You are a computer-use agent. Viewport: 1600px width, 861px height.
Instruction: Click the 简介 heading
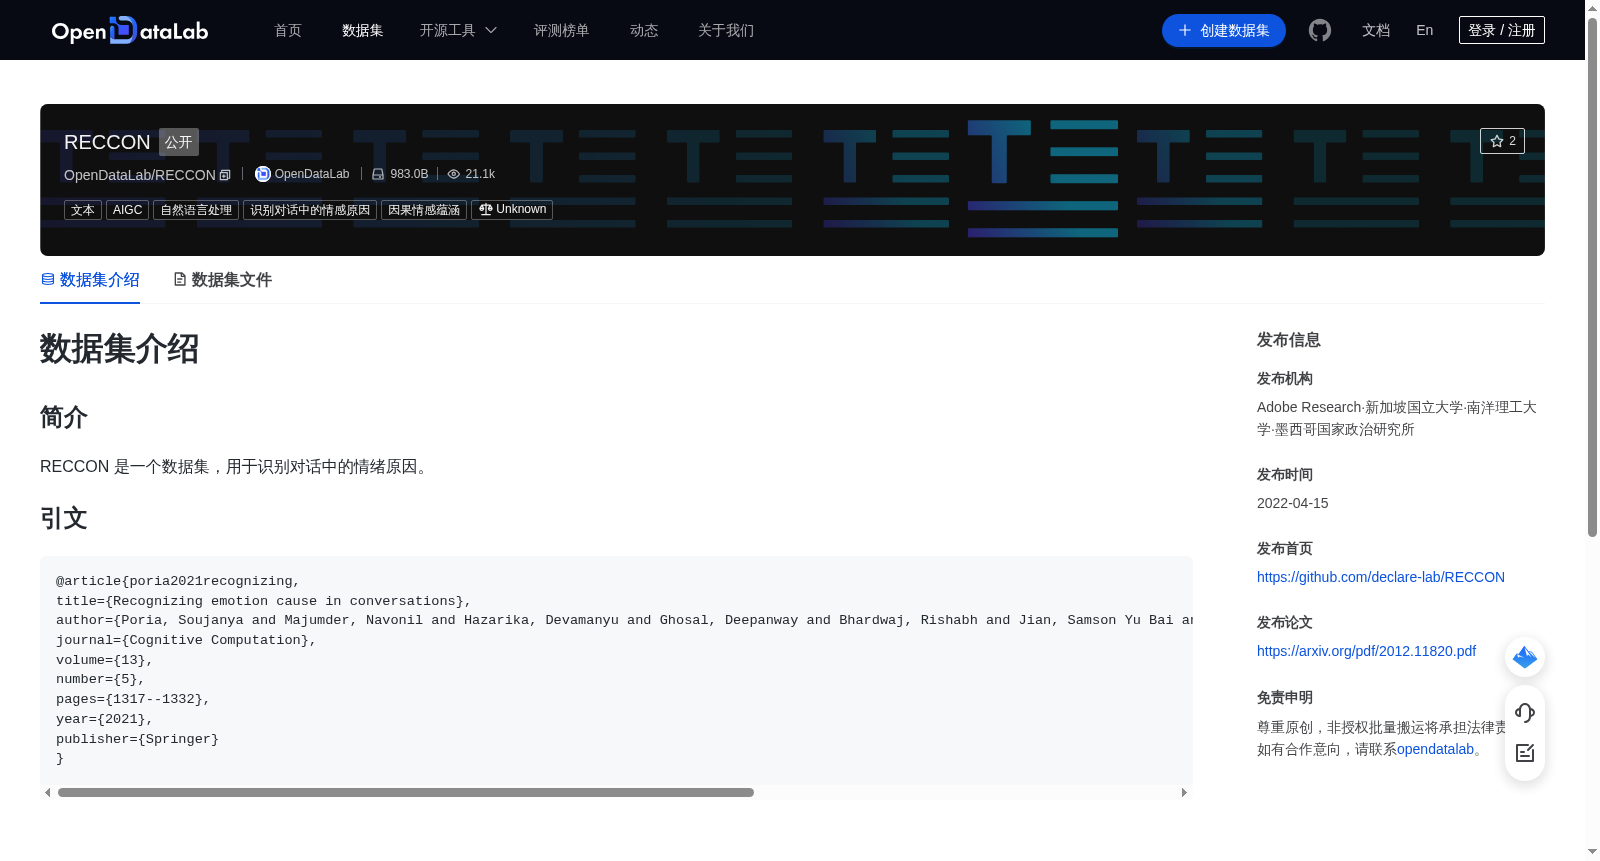coord(64,417)
